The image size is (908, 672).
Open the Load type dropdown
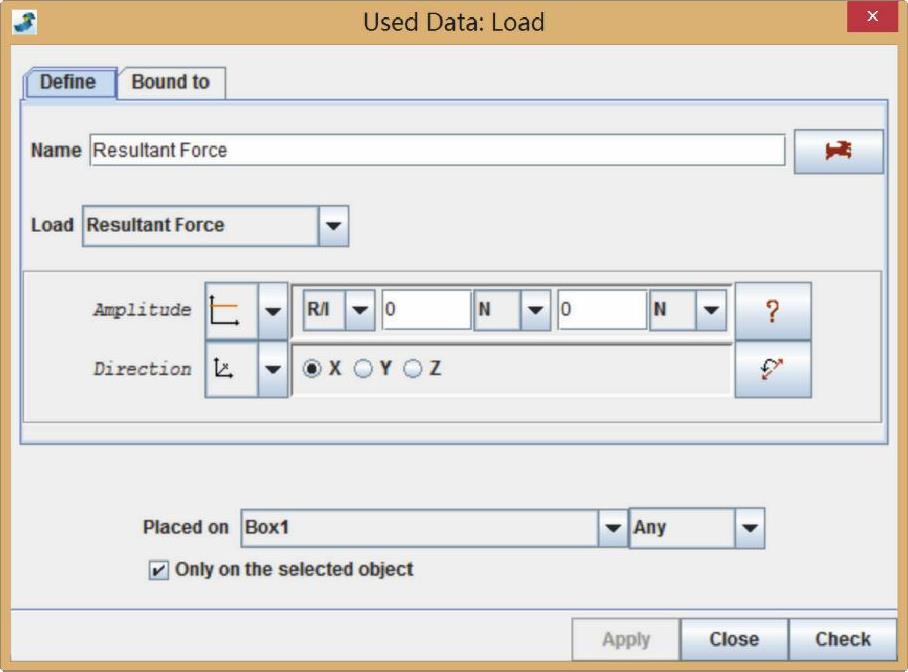coord(333,226)
